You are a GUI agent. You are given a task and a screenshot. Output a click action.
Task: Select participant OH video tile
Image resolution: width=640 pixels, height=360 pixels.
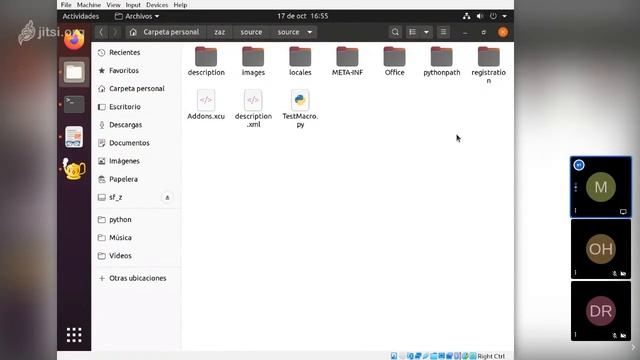pyautogui.click(x=601, y=249)
